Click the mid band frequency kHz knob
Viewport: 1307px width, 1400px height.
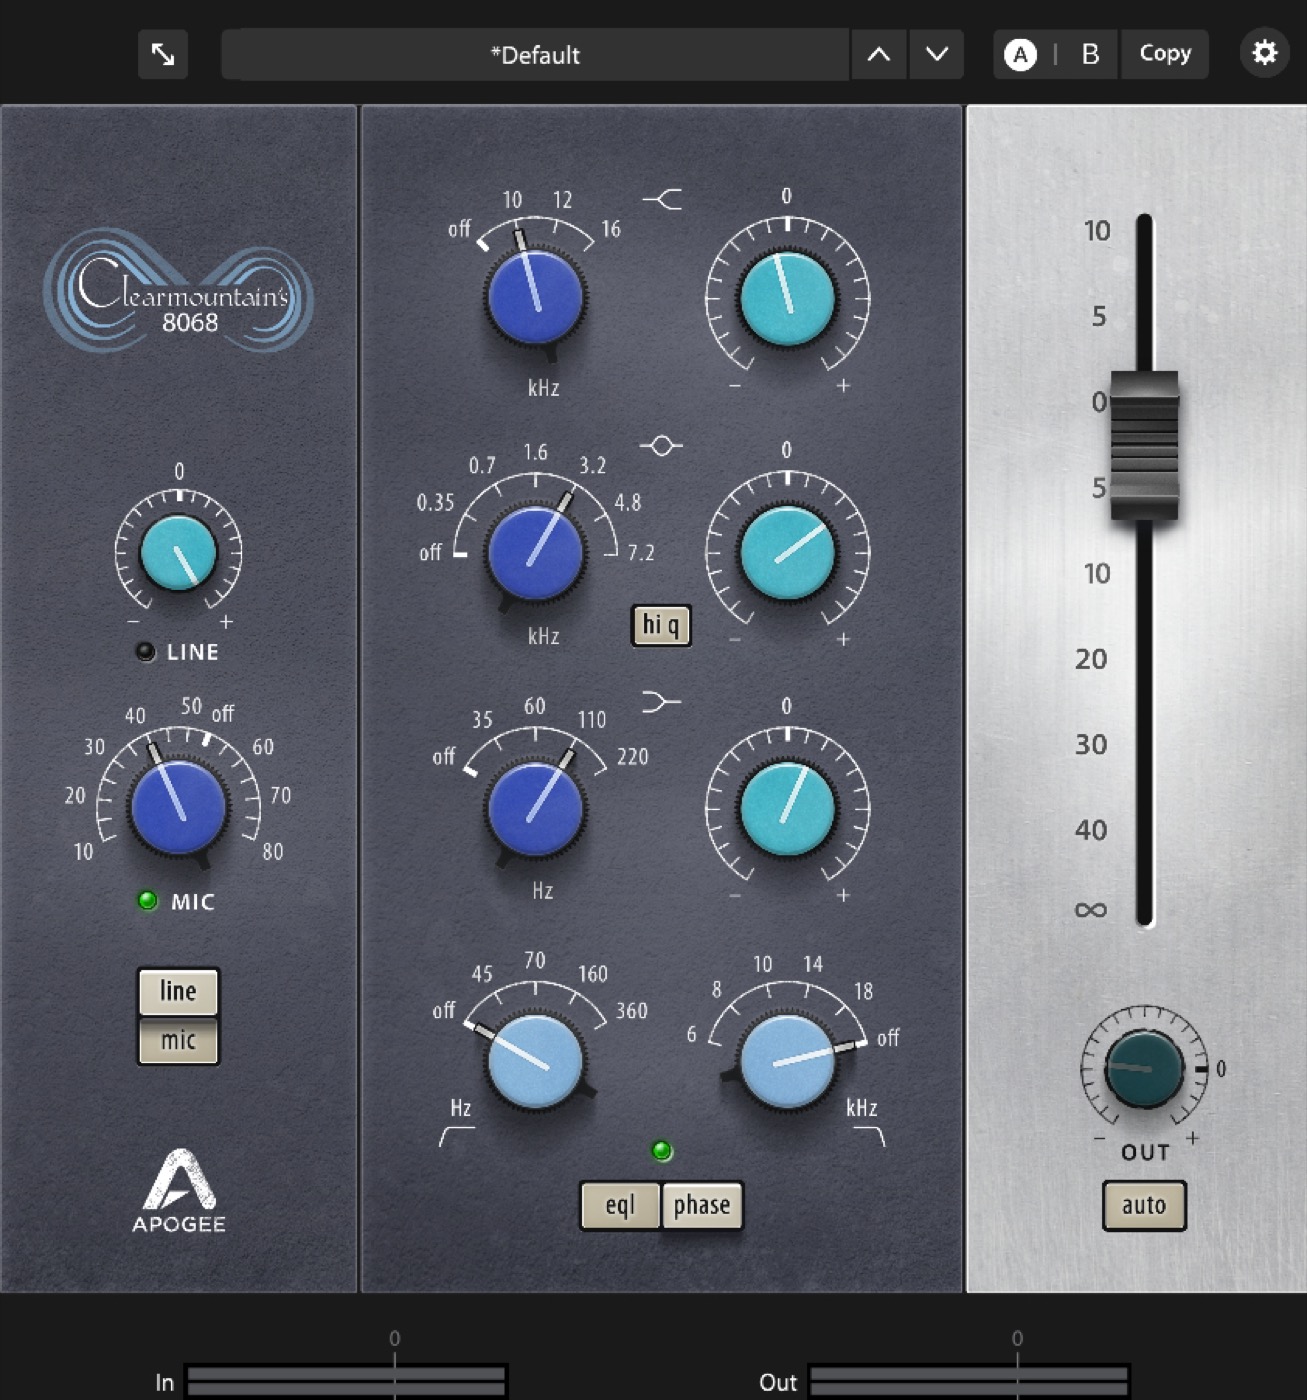535,552
